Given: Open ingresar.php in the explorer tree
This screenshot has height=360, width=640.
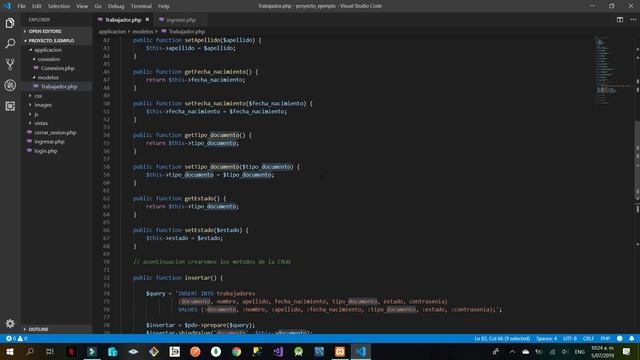Looking at the screenshot, I should tap(56, 142).
